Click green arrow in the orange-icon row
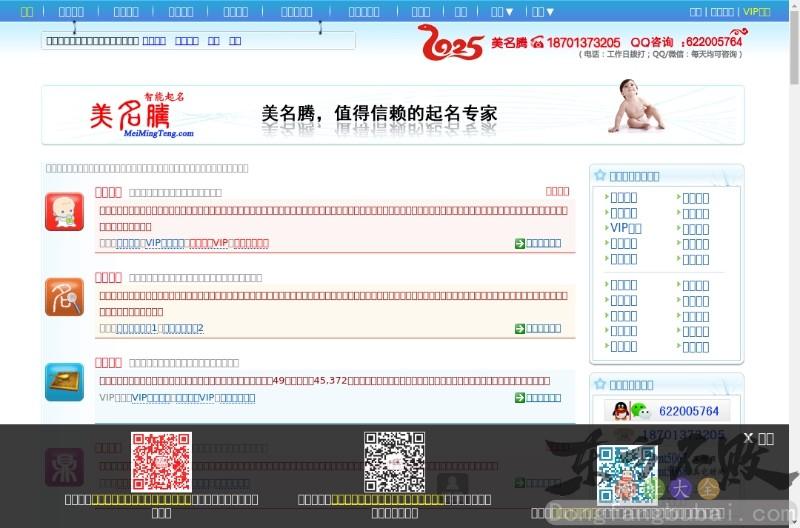The image size is (800, 528). coord(520,329)
